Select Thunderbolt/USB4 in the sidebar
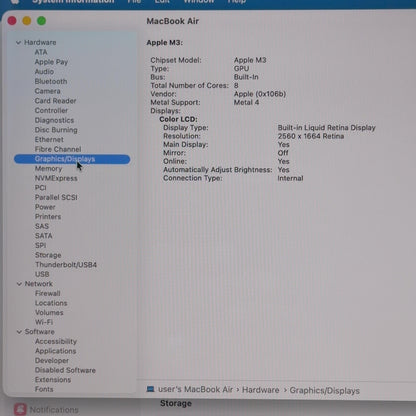 [x=66, y=265]
